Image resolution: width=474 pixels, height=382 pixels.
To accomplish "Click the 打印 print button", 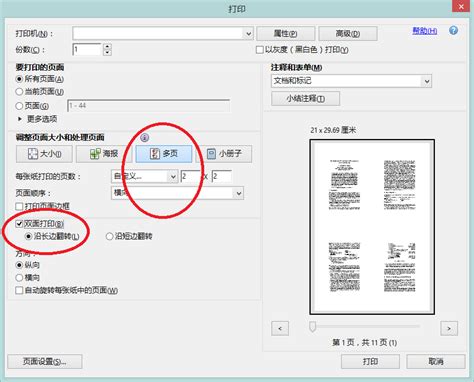I will coord(370,362).
